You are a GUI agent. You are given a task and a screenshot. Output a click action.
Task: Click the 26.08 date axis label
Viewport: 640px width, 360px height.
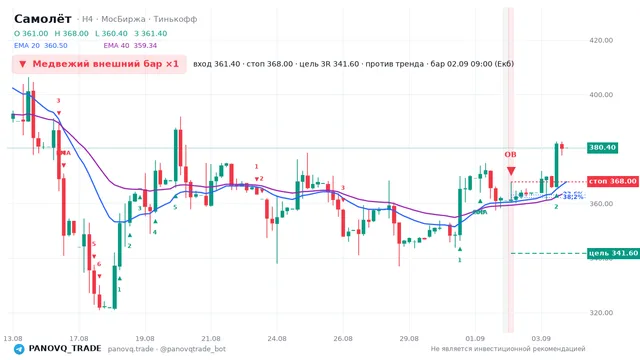tap(343, 339)
